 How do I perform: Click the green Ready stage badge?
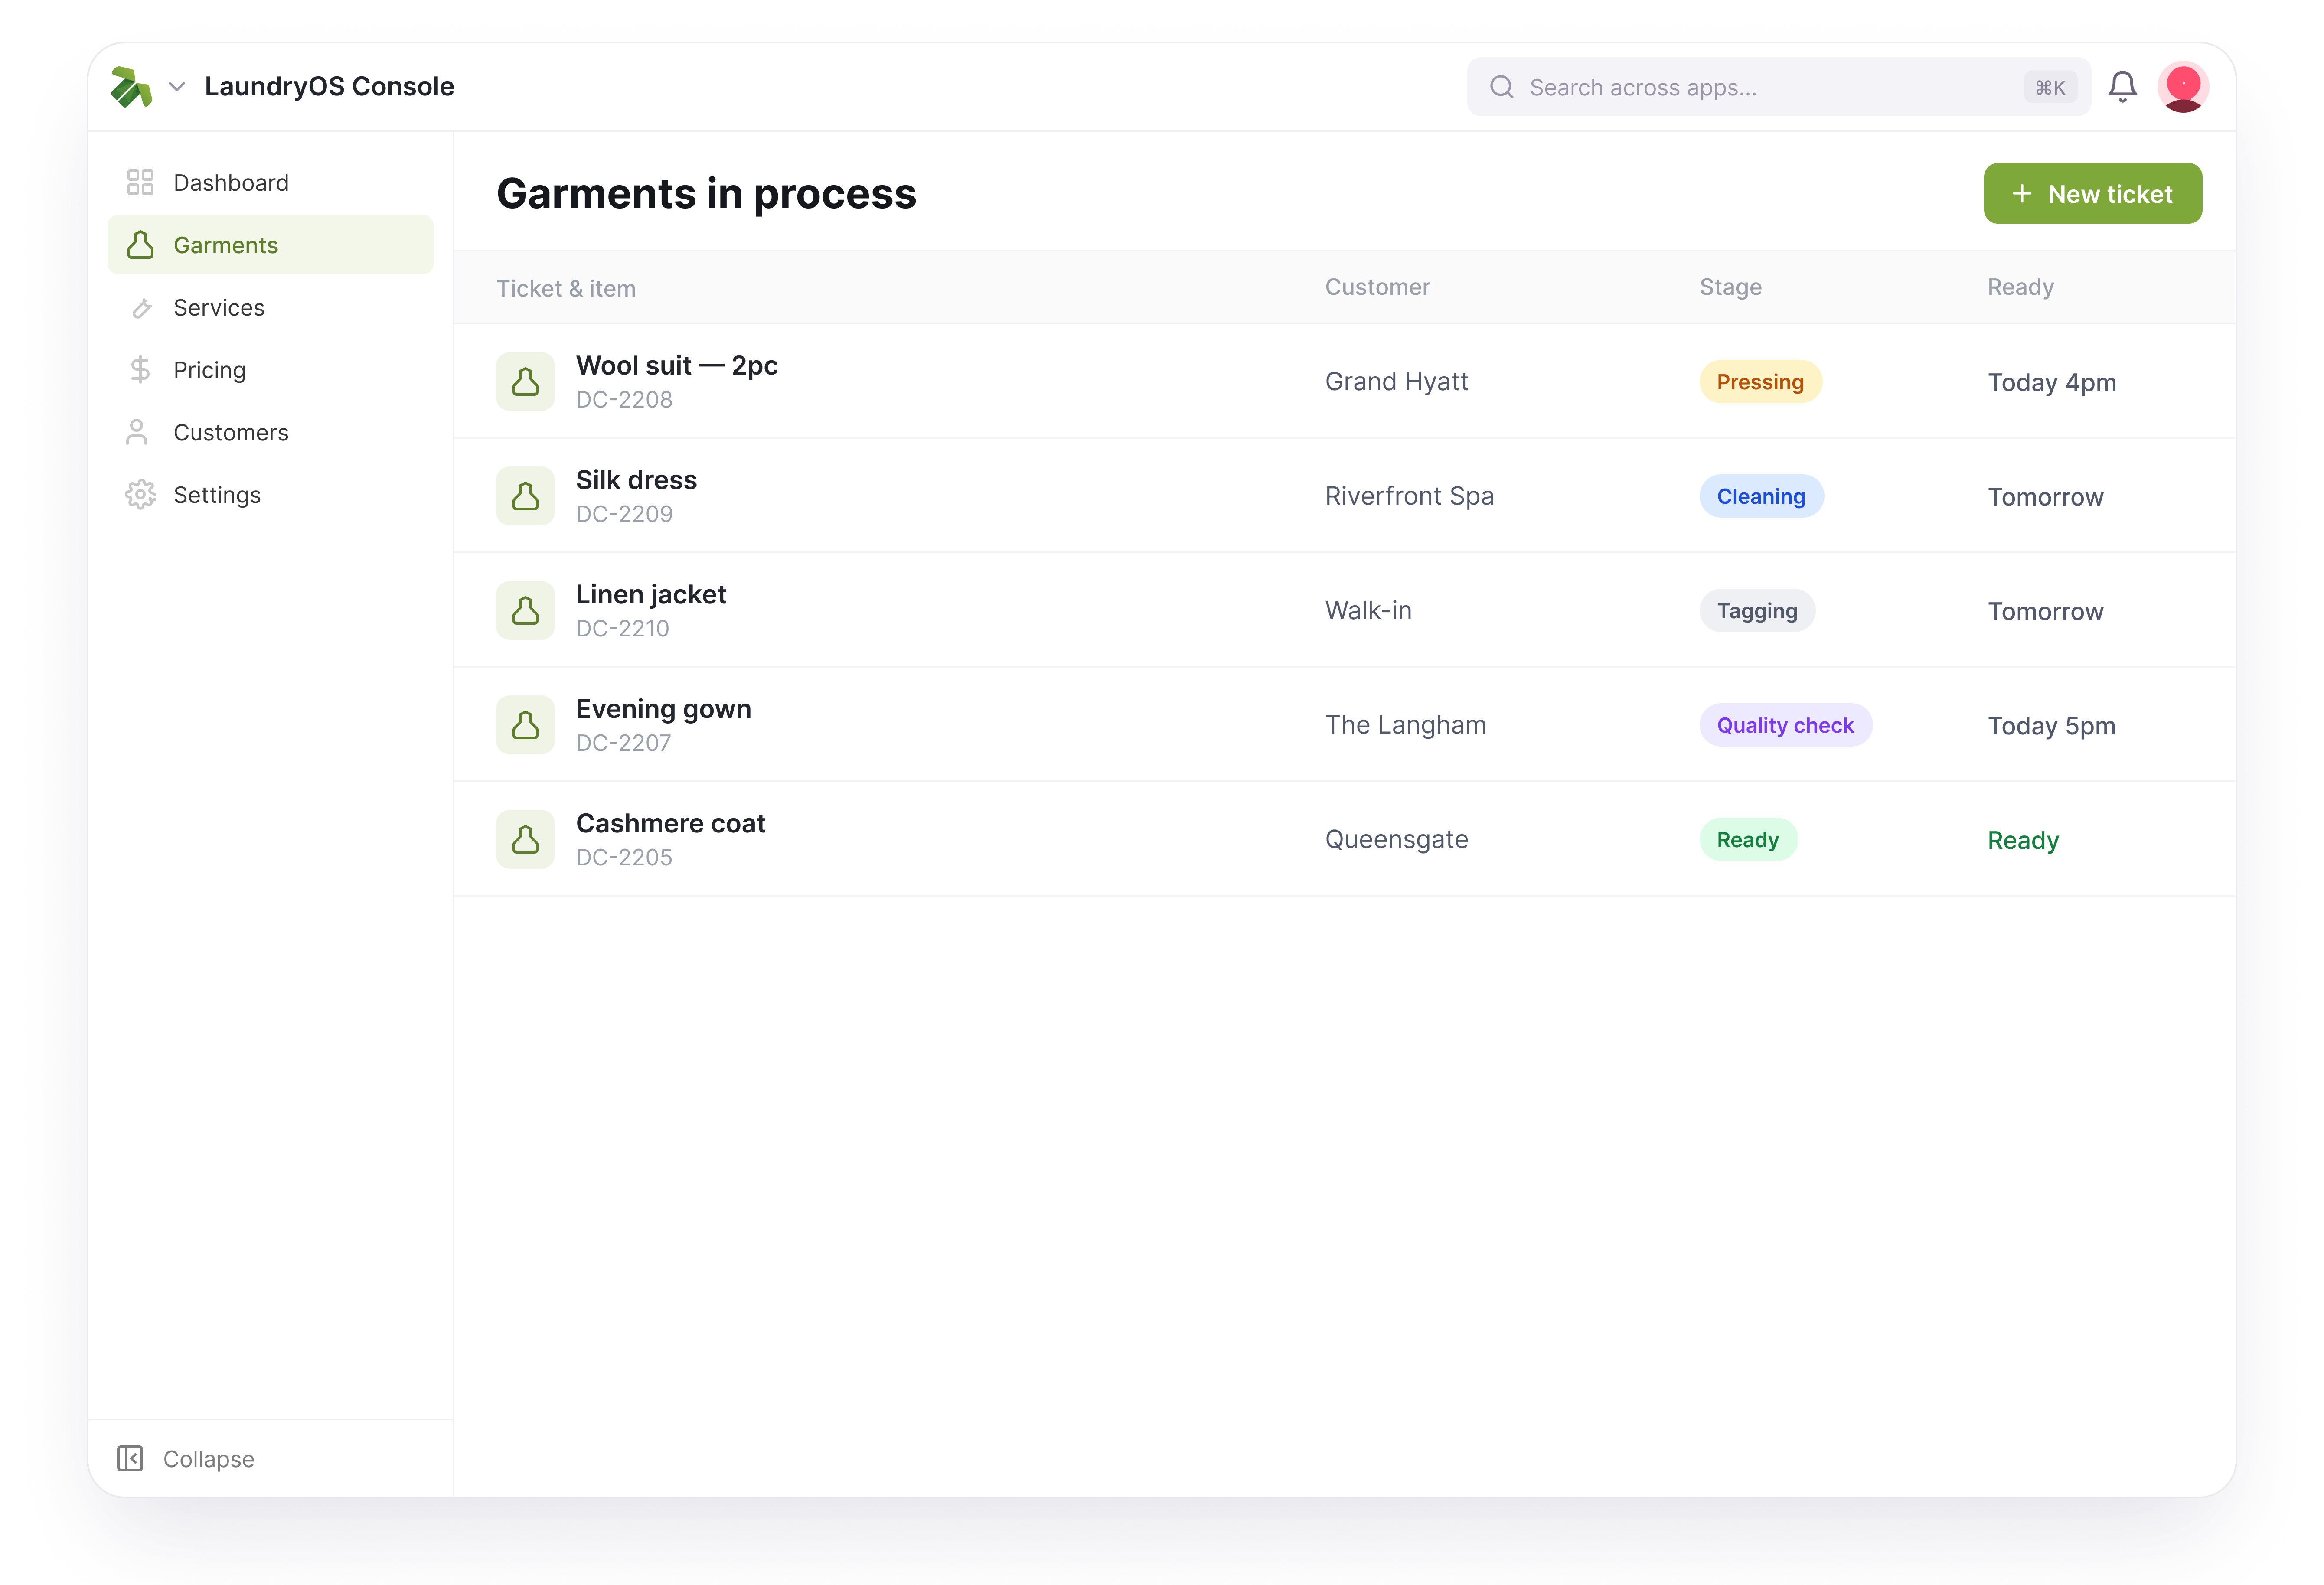tap(1748, 839)
